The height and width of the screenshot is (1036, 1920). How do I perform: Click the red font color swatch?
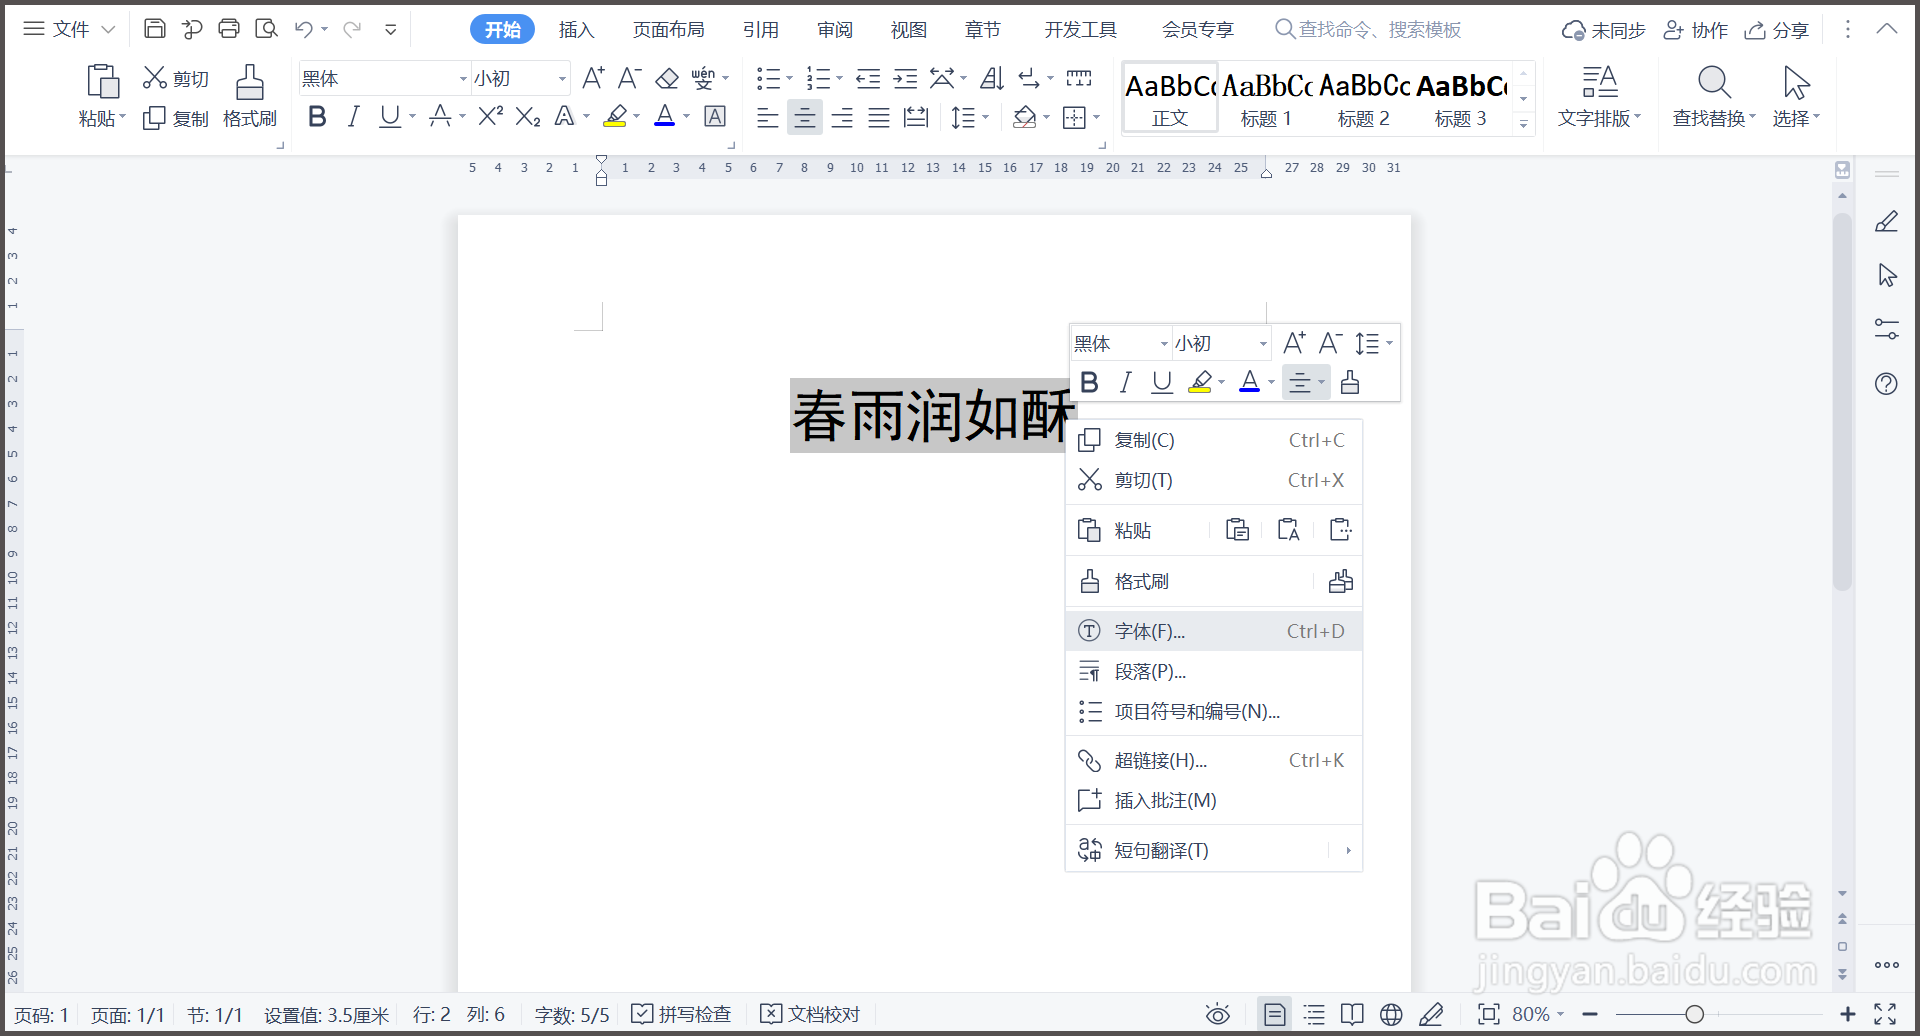point(664,117)
